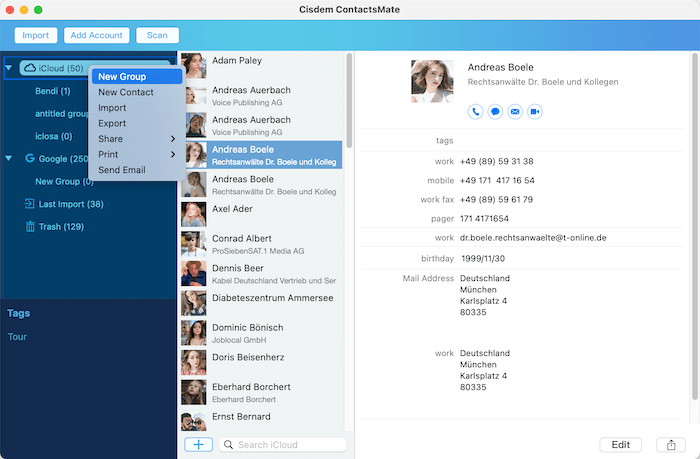The height and width of the screenshot is (459, 700).
Task: Email the contact via the envelope icon
Action: pos(515,112)
